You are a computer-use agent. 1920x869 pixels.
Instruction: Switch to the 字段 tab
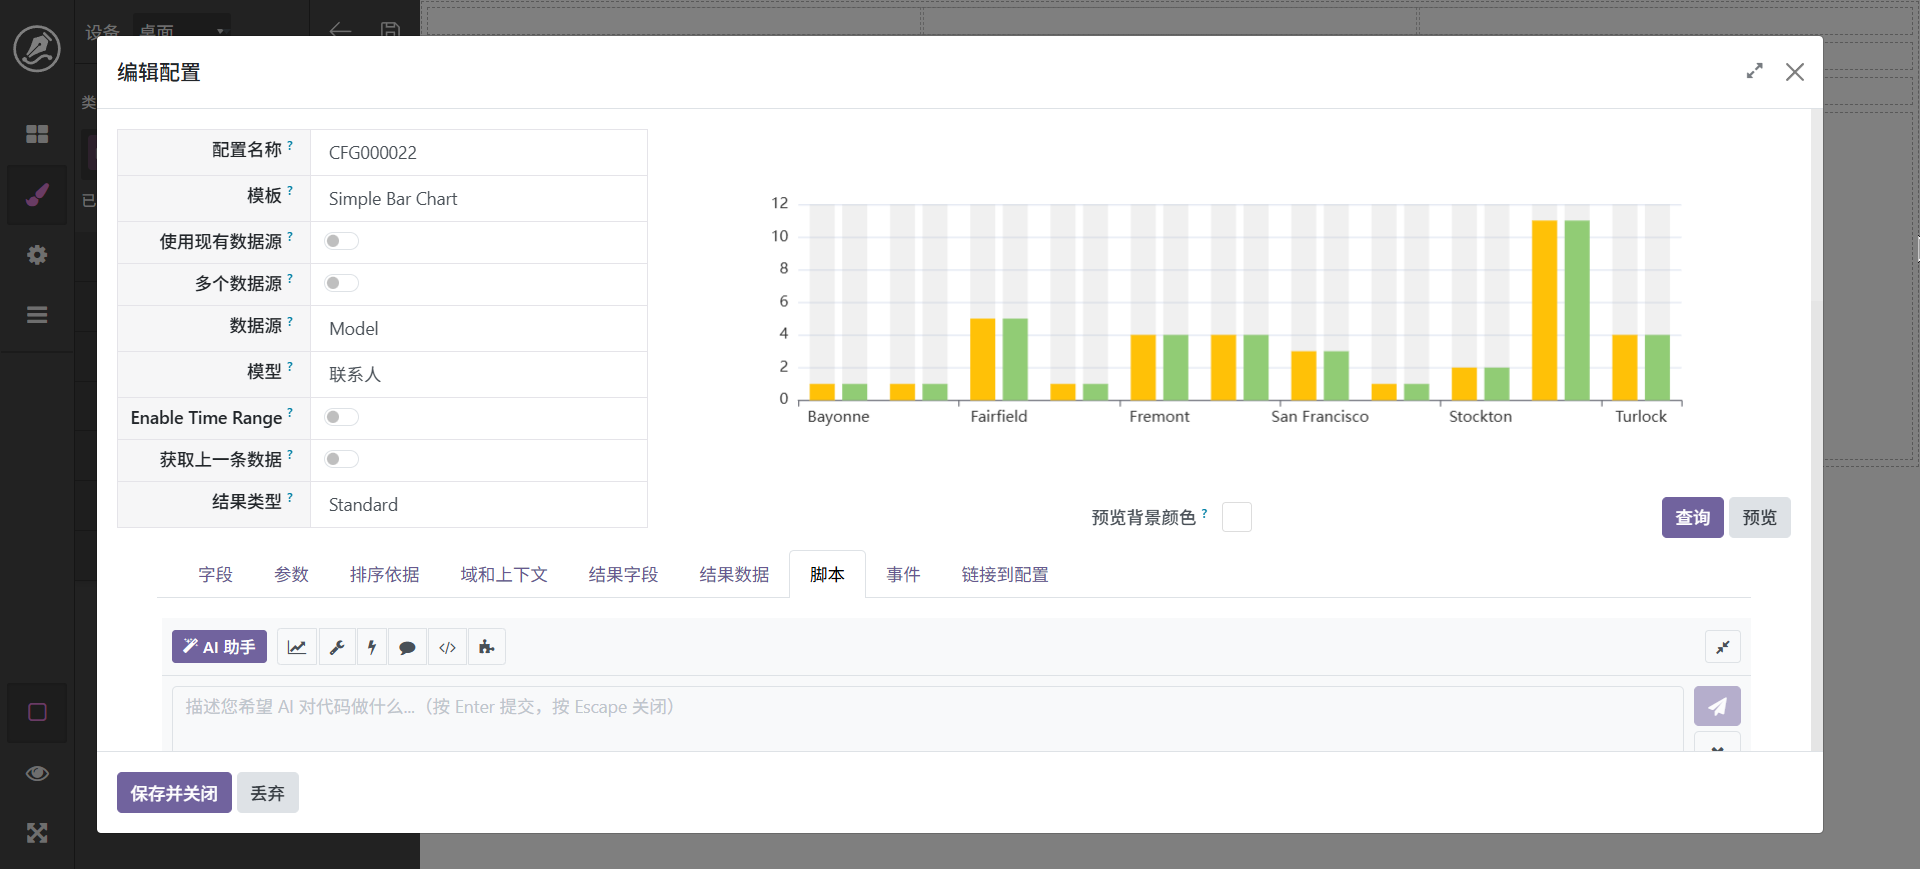tap(215, 575)
